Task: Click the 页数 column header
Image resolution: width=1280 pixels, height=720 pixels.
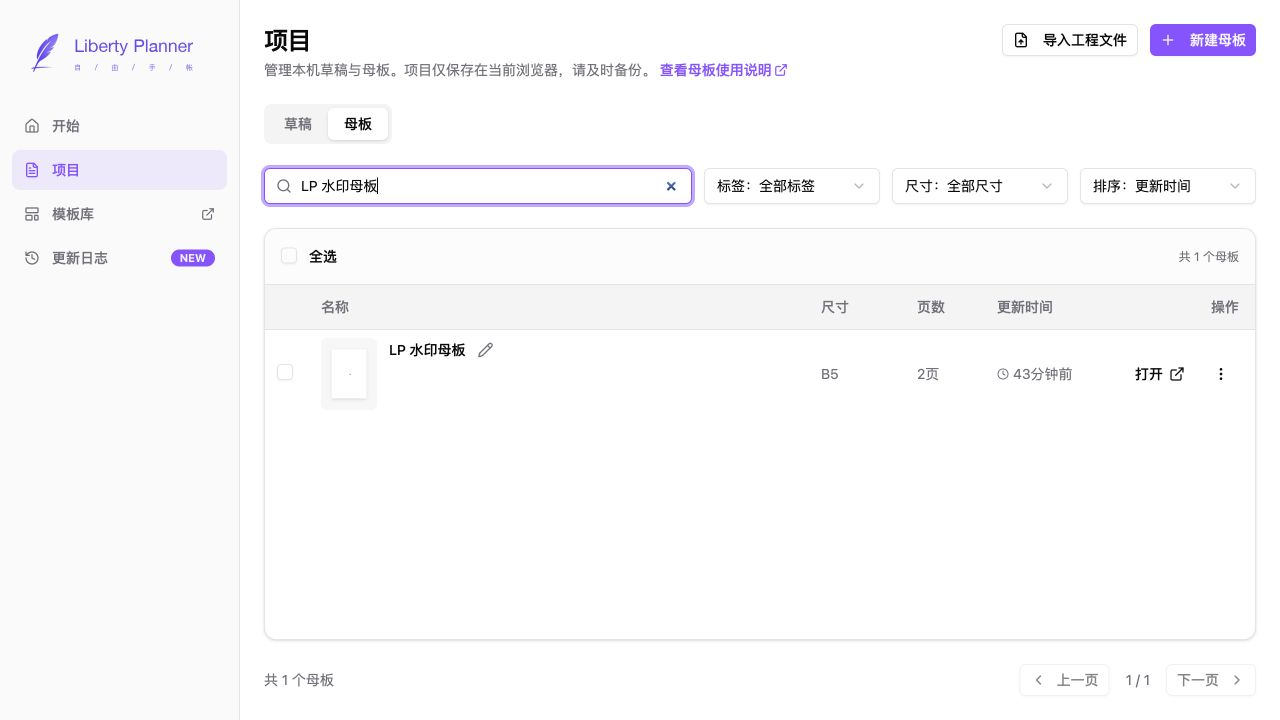Action: pyautogui.click(x=931, y=307)
